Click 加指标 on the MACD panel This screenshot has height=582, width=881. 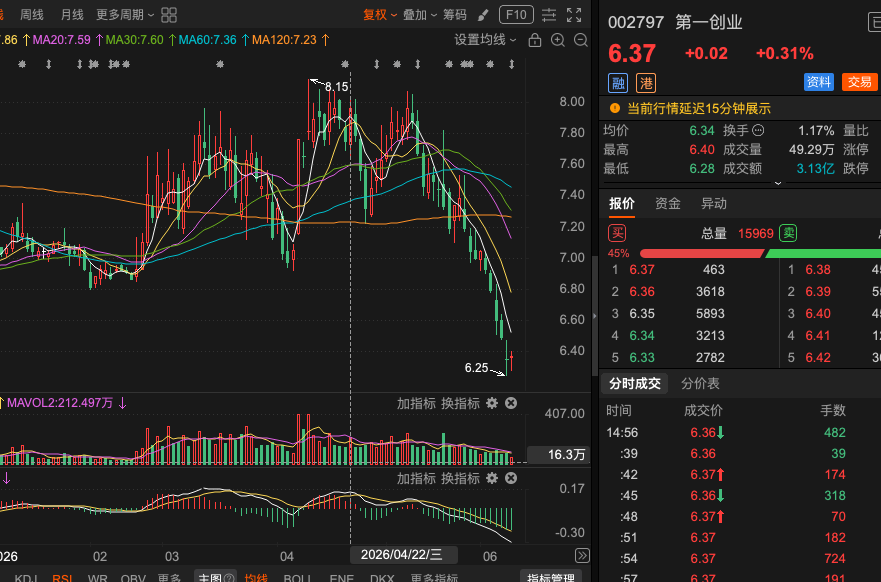point(416,478)
